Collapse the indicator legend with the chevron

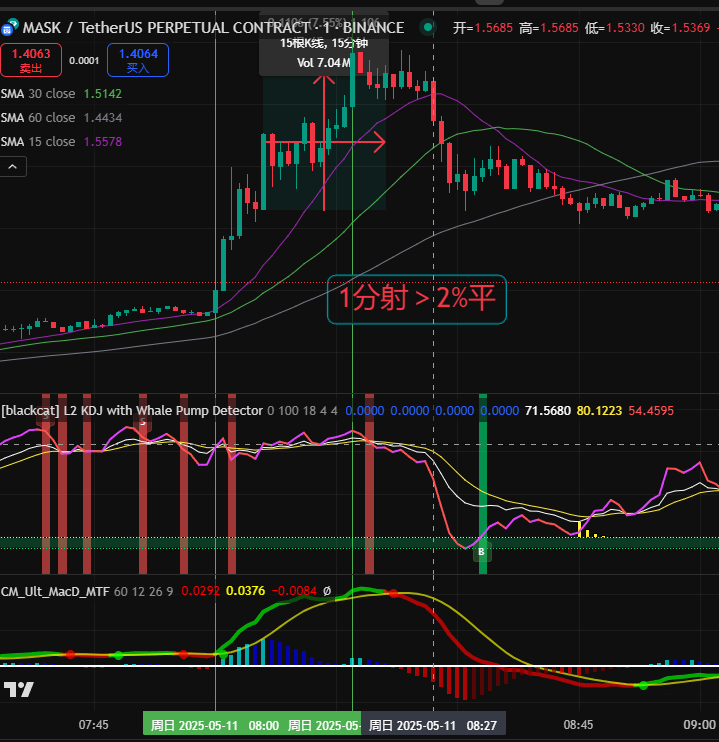coord(13,167)
